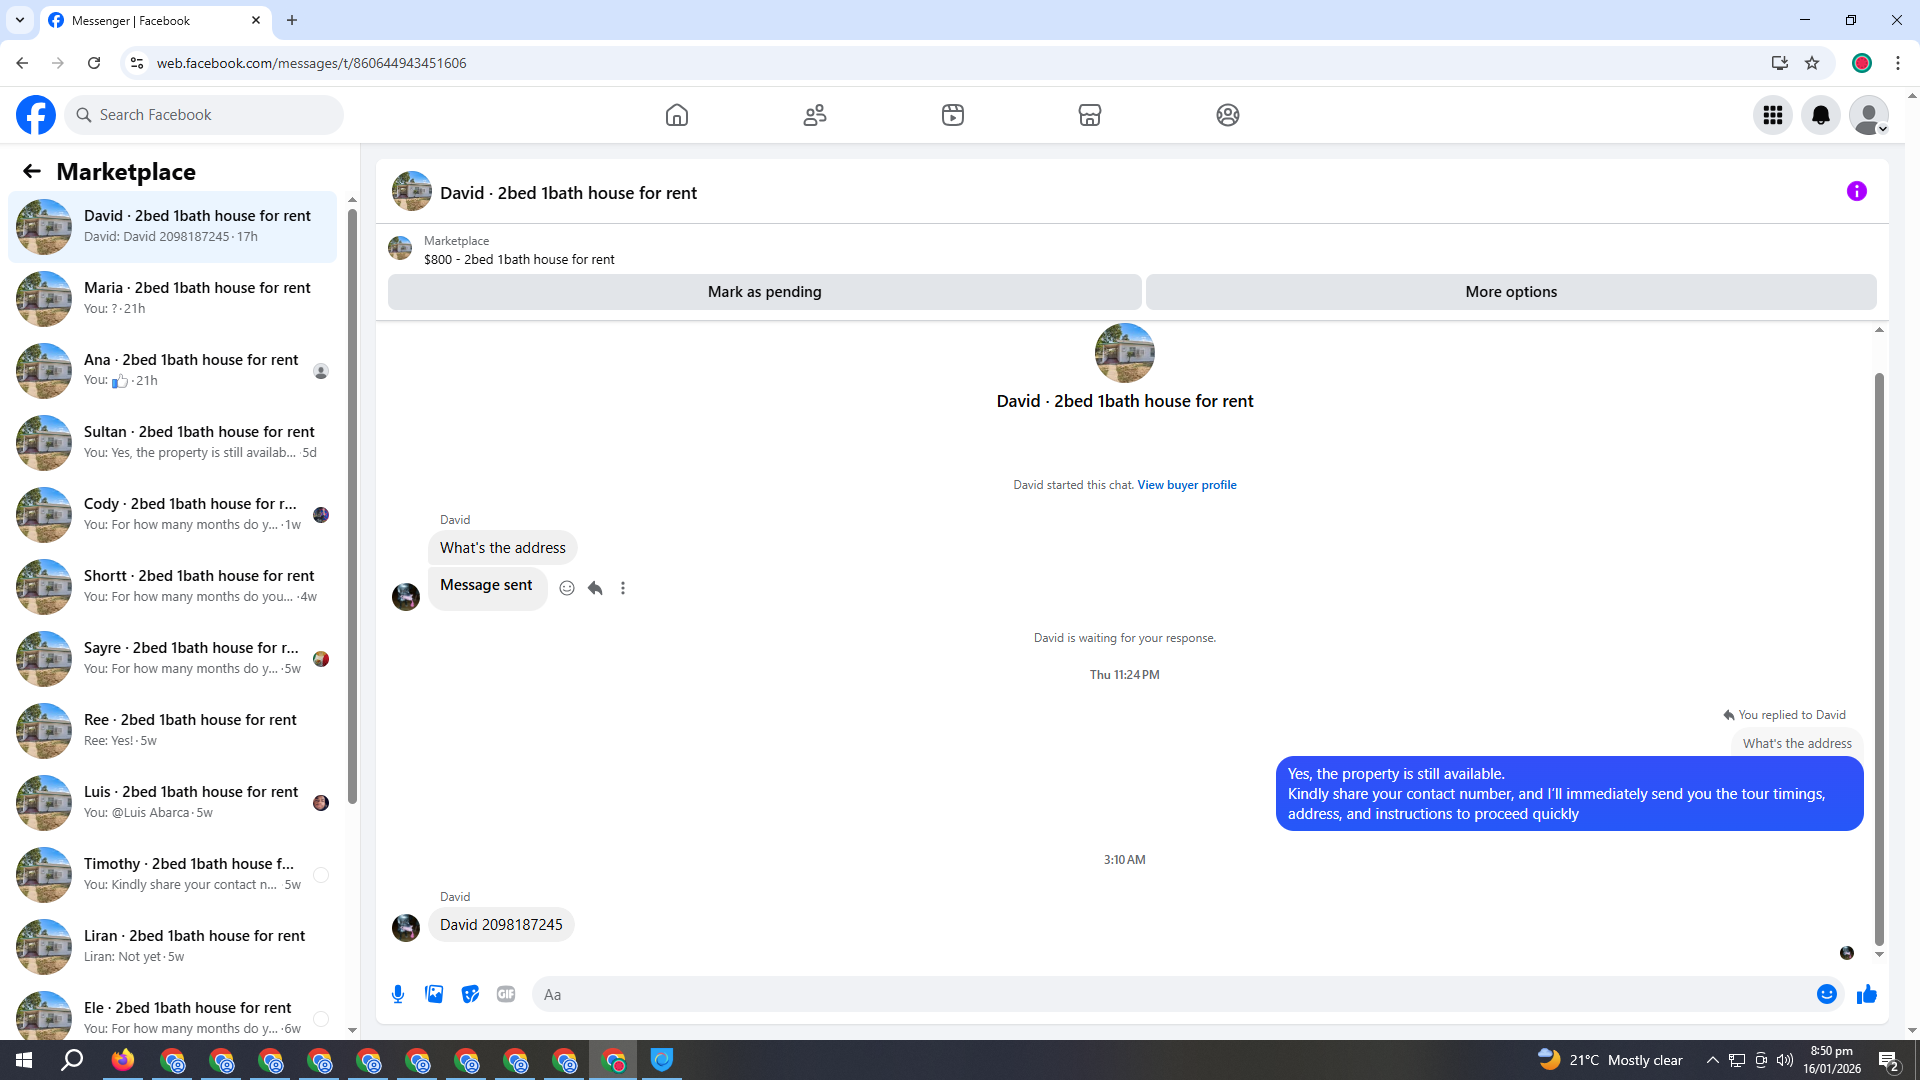Attach a photo using image icon
Image resolution: width=1920 pixels, height=1080 pixels.
[x=434, y=994]
